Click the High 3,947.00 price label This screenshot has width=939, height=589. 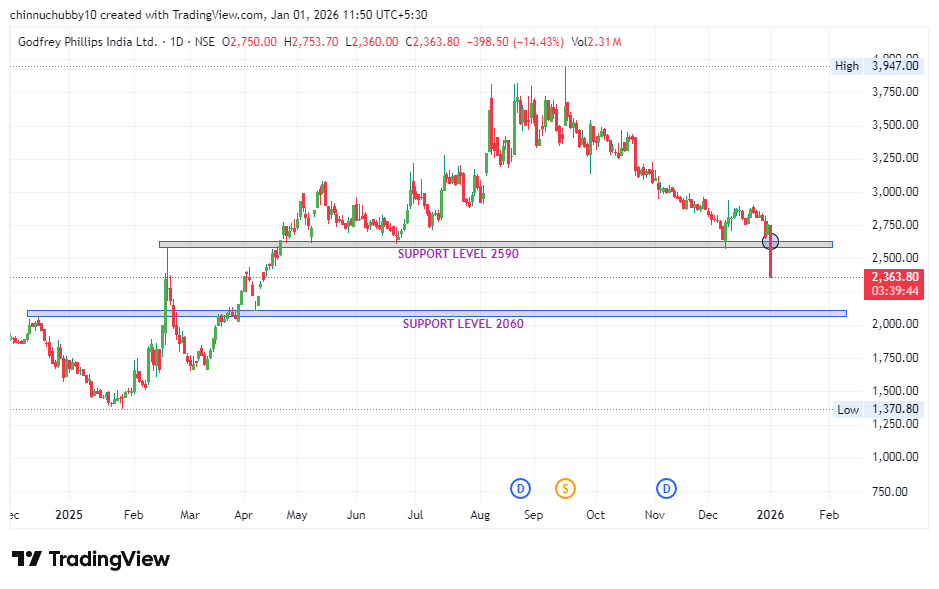coord(877,66)
